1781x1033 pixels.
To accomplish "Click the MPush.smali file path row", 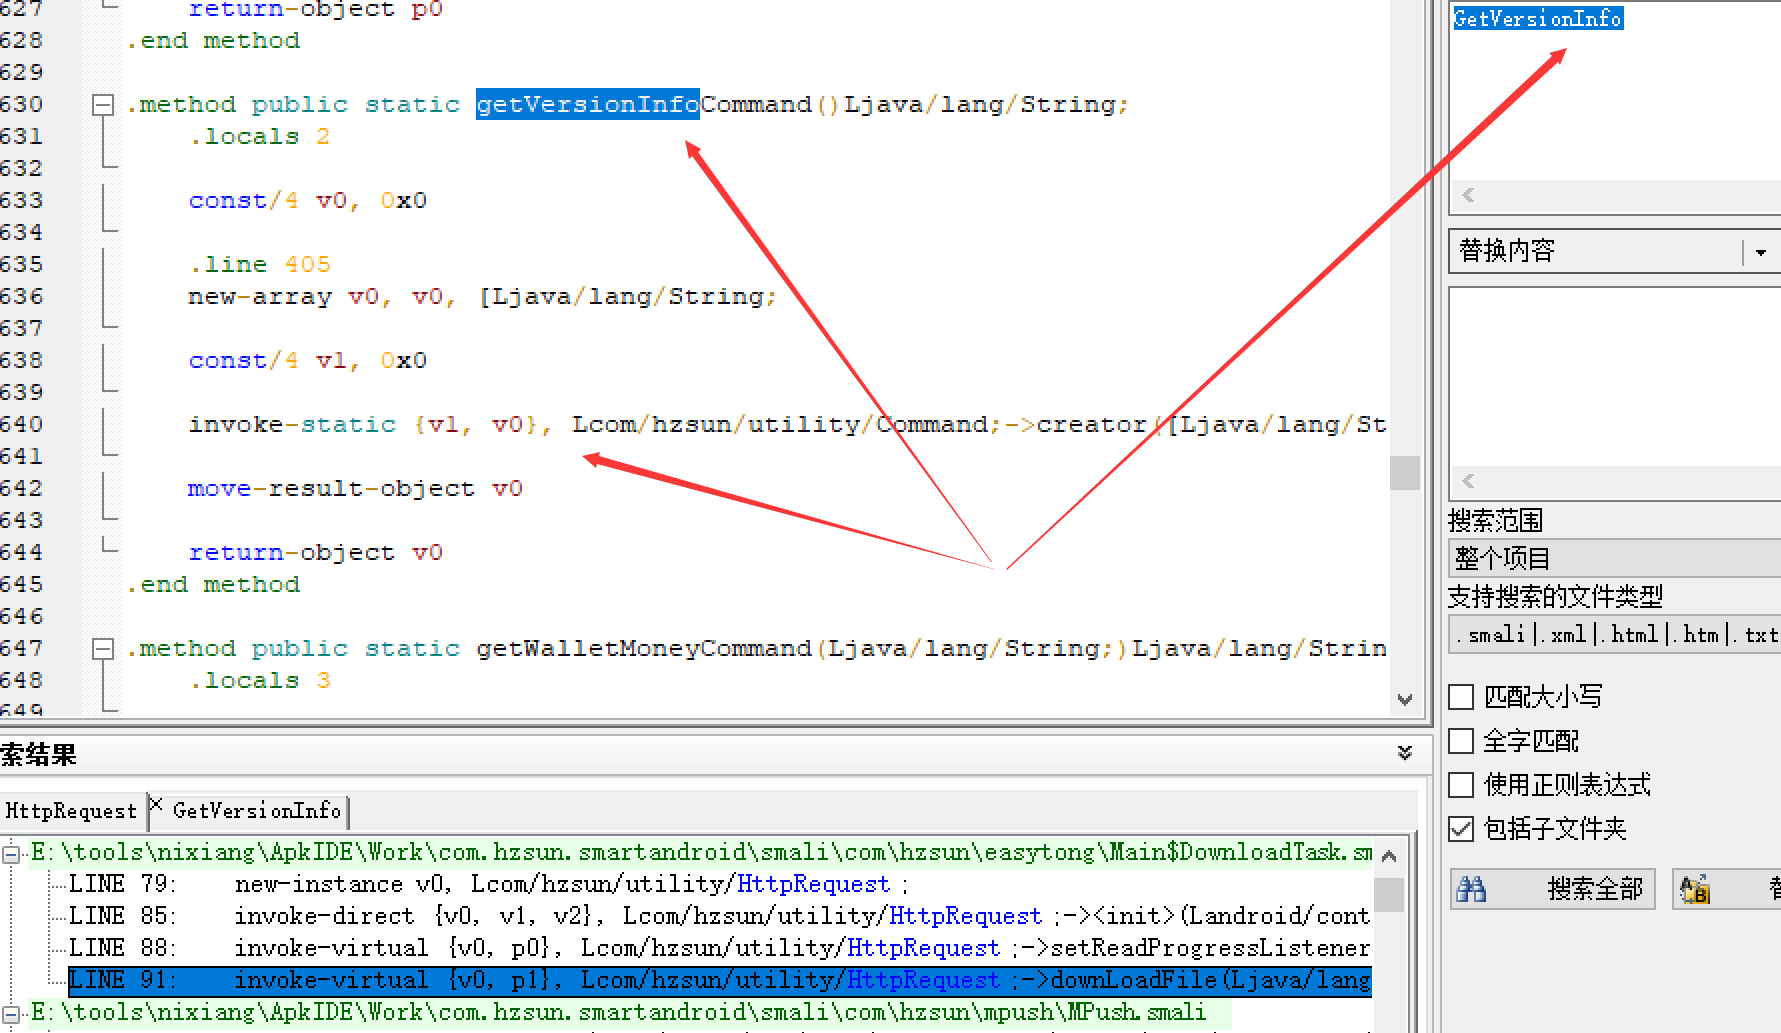I will pos(618,1012).
